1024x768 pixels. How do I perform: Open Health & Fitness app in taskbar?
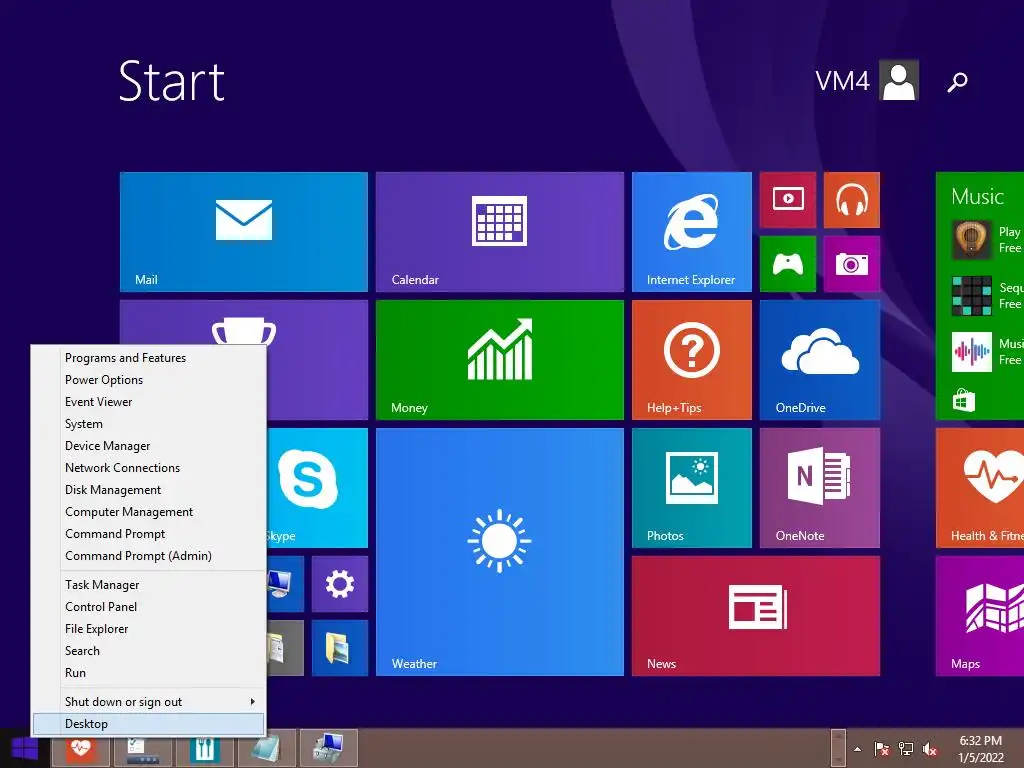click(x=80, y=748)
